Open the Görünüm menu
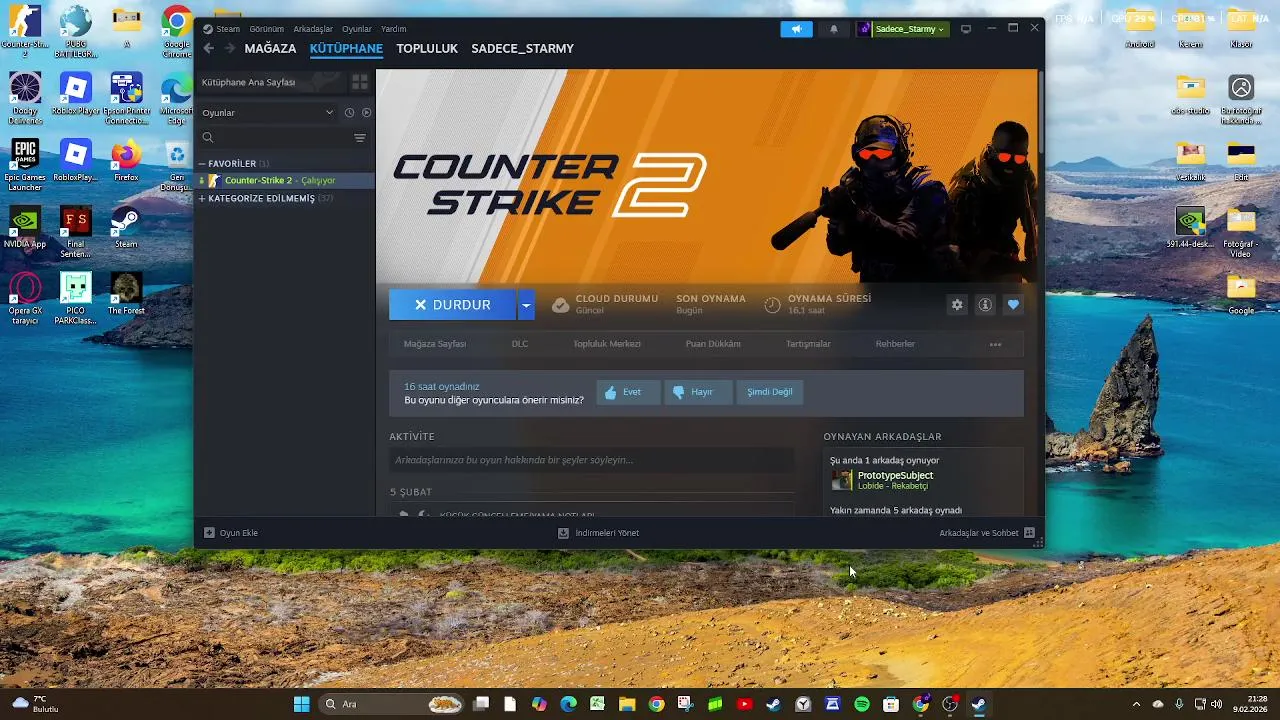The image size is (1280, 720). [266, 29]
